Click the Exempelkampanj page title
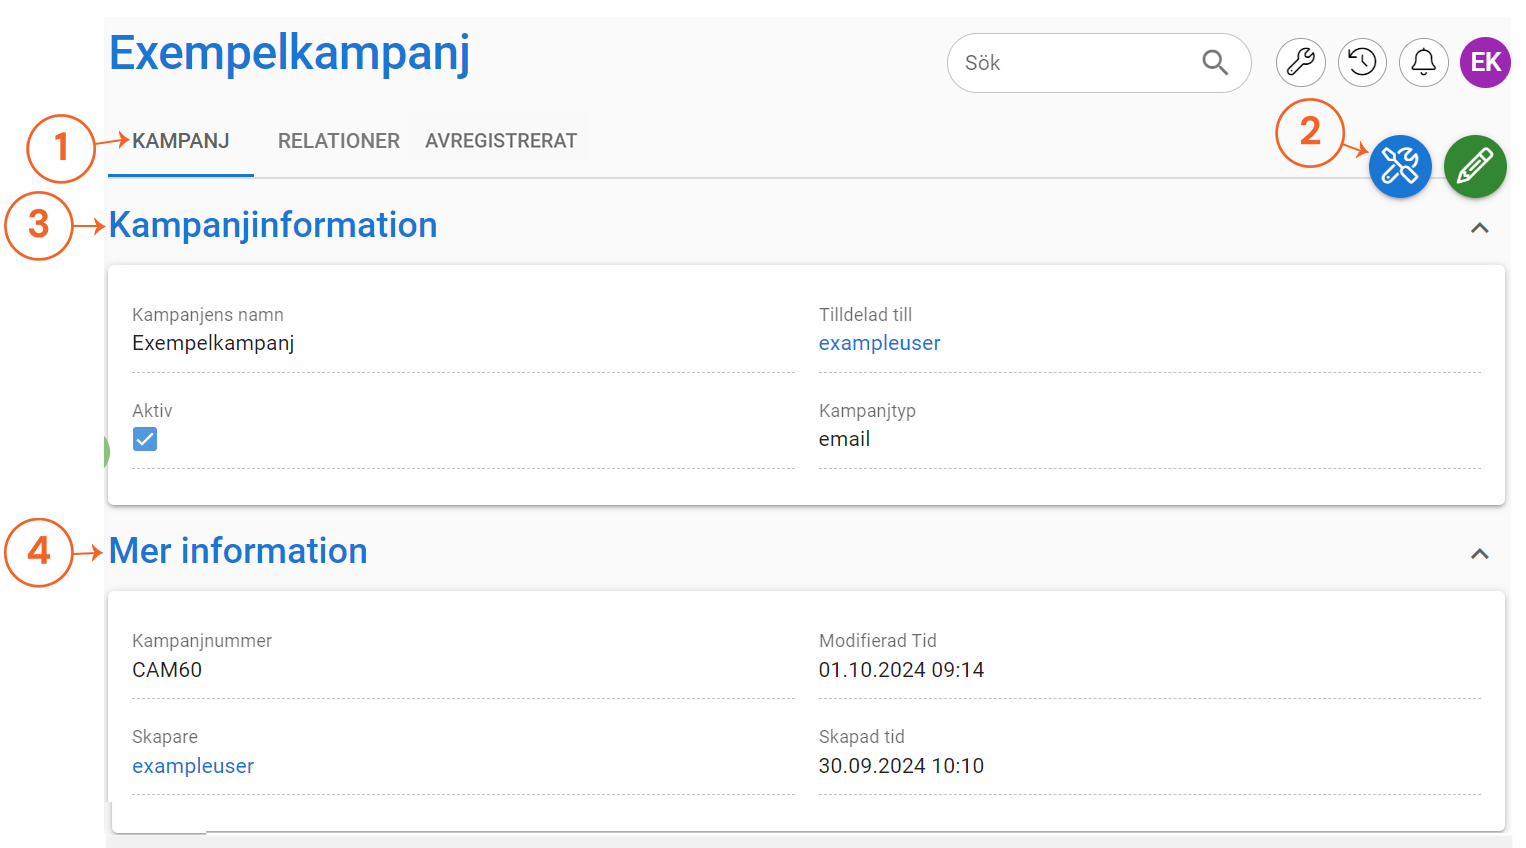The width and height of the screenshot is (1526, 848). click(x=289, y=53)
